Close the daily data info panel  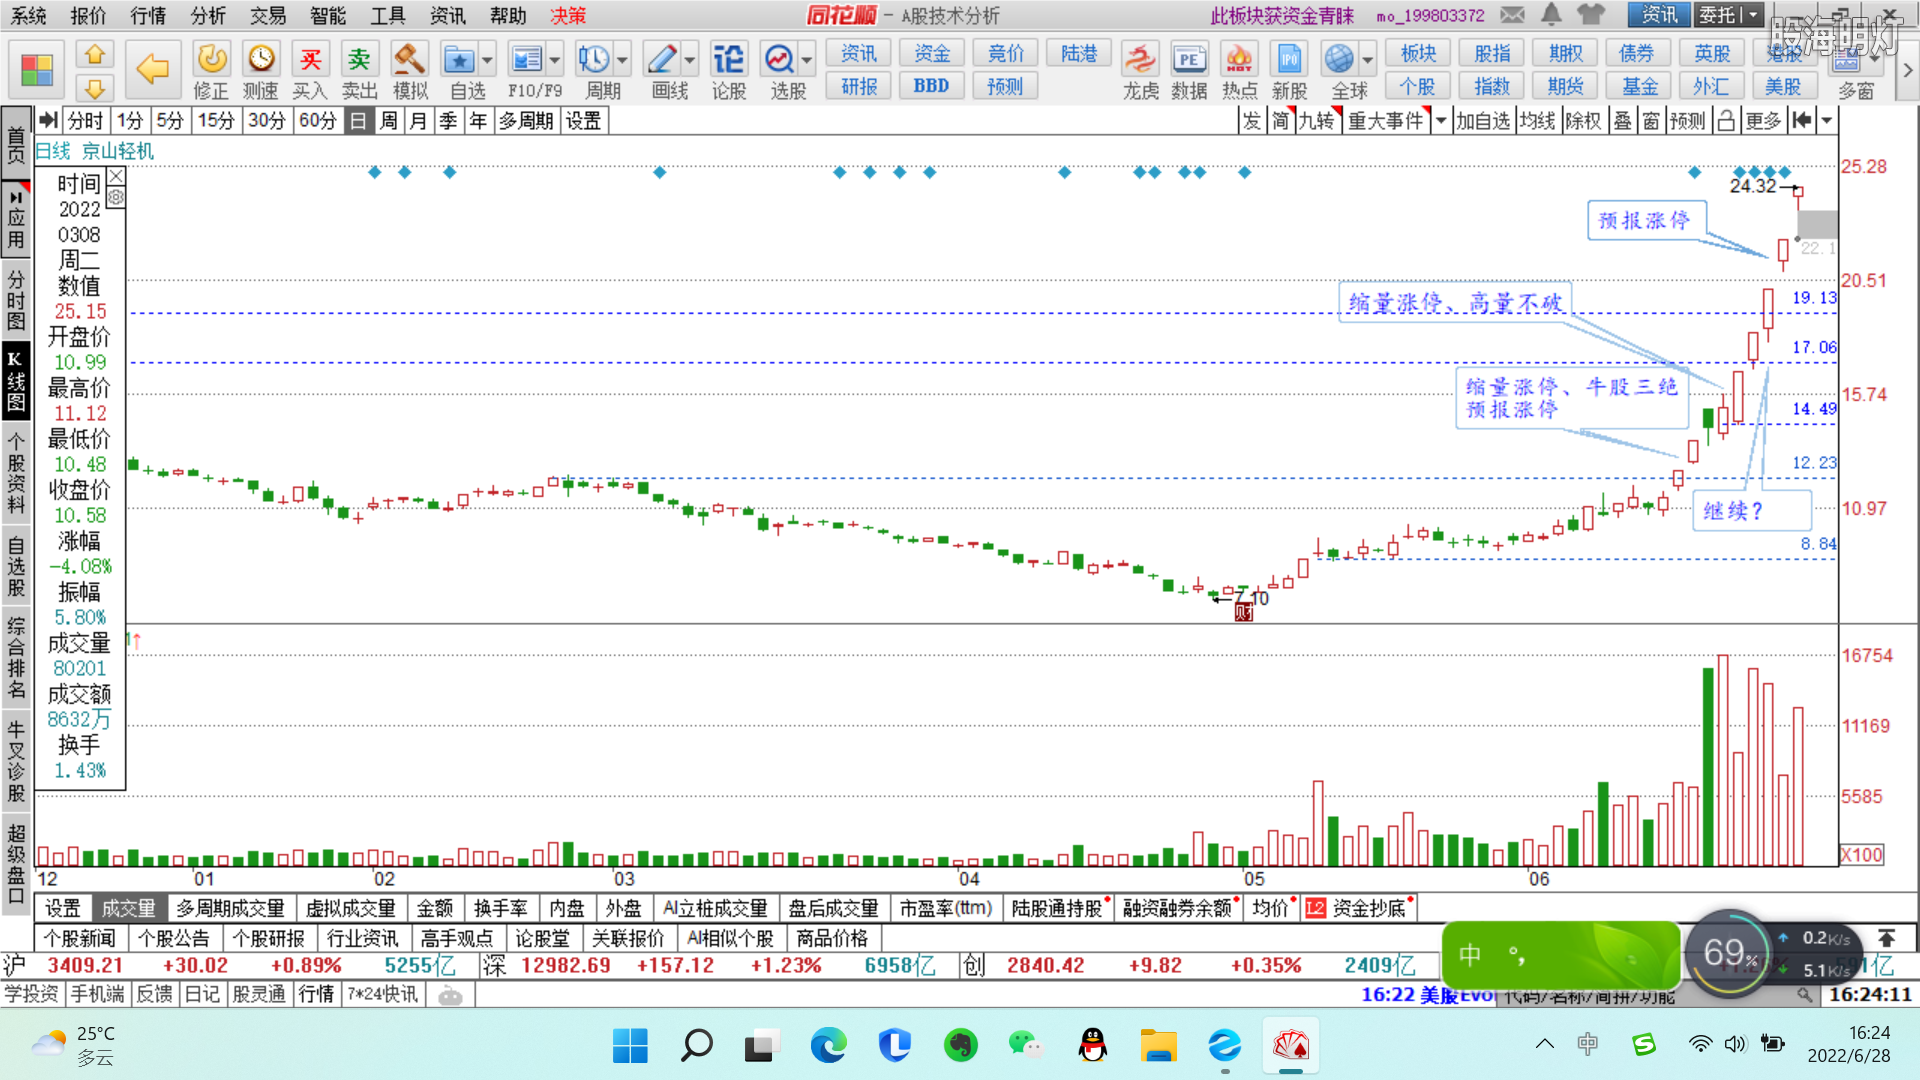116,177
